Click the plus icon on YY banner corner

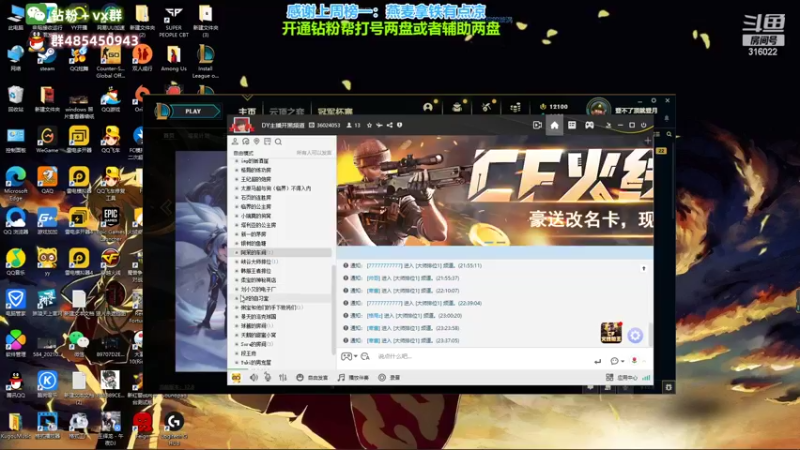pyautogui.click(x=647, y=141)
